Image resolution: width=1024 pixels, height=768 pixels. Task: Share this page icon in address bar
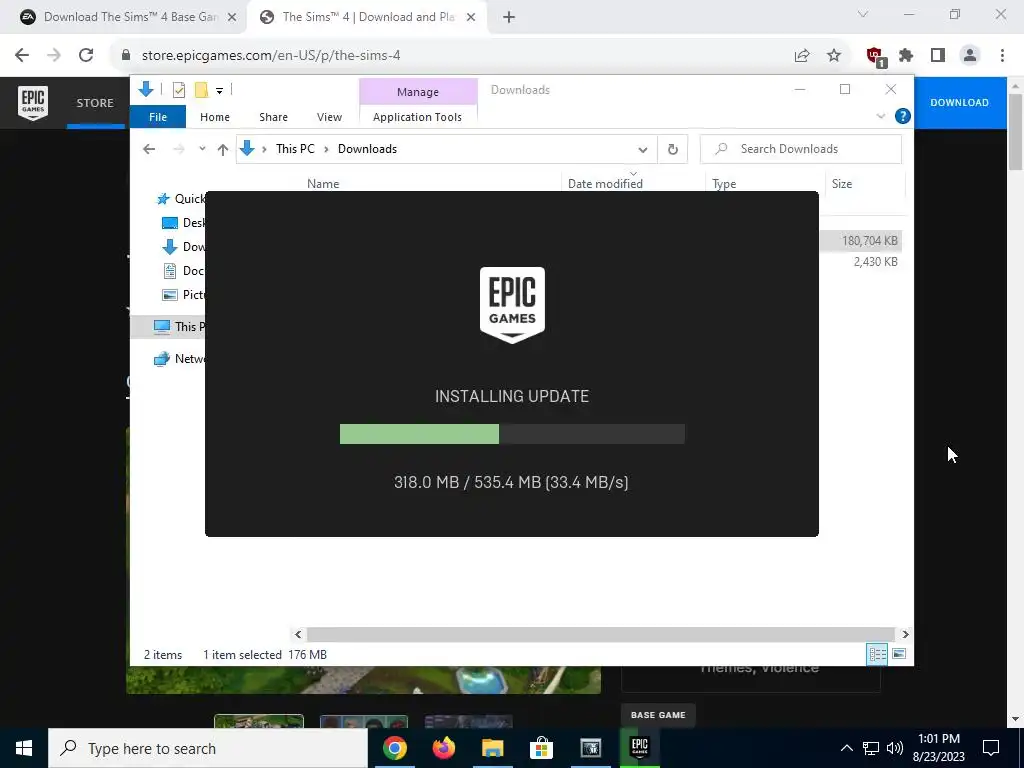(802, 56)
